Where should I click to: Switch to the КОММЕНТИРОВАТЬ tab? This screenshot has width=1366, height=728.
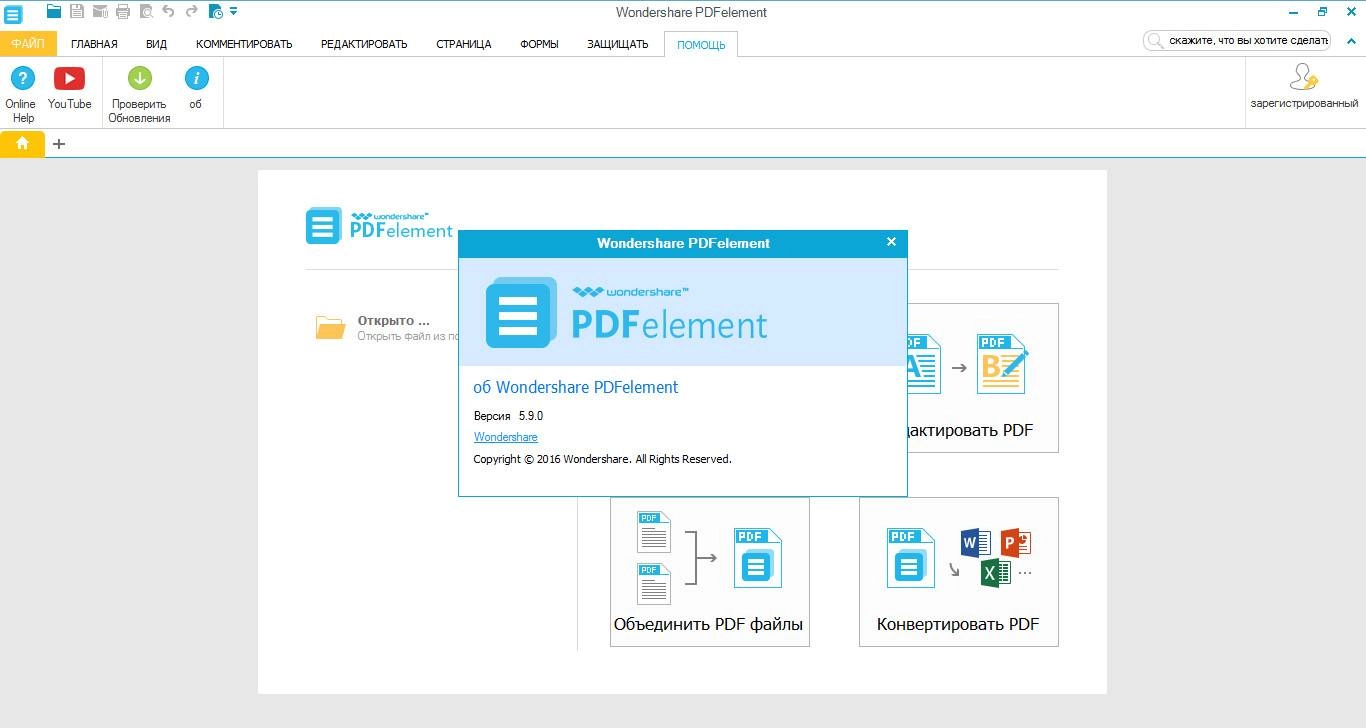[244, 44]
